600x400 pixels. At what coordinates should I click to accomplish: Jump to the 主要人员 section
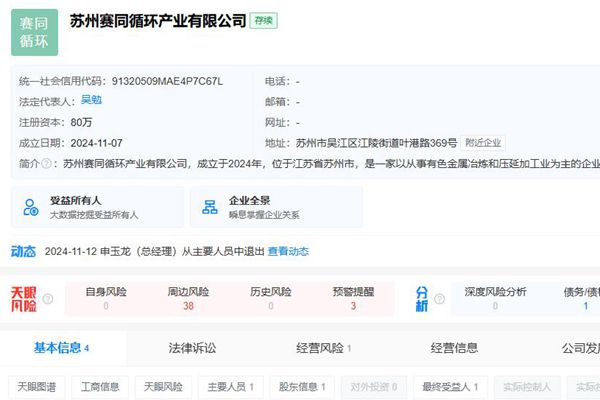[x=231, y=386]
